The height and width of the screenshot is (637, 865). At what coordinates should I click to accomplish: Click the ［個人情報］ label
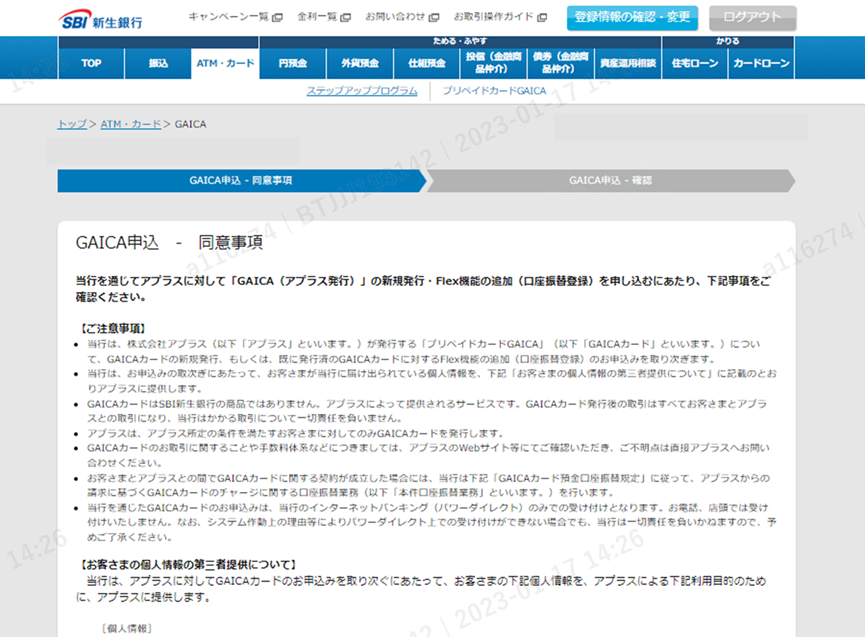pyautogui.click(x=126, y=629)
